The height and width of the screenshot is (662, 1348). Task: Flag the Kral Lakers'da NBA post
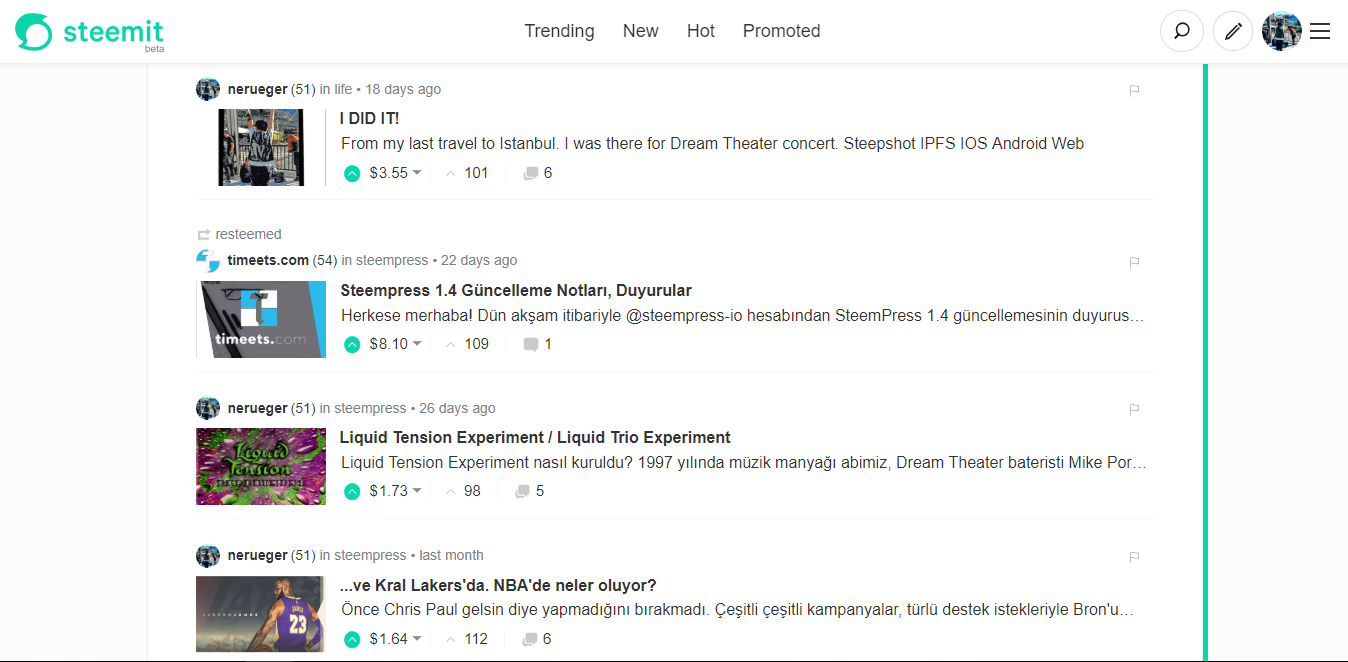pyautogui.click(x=1134, y=556)
